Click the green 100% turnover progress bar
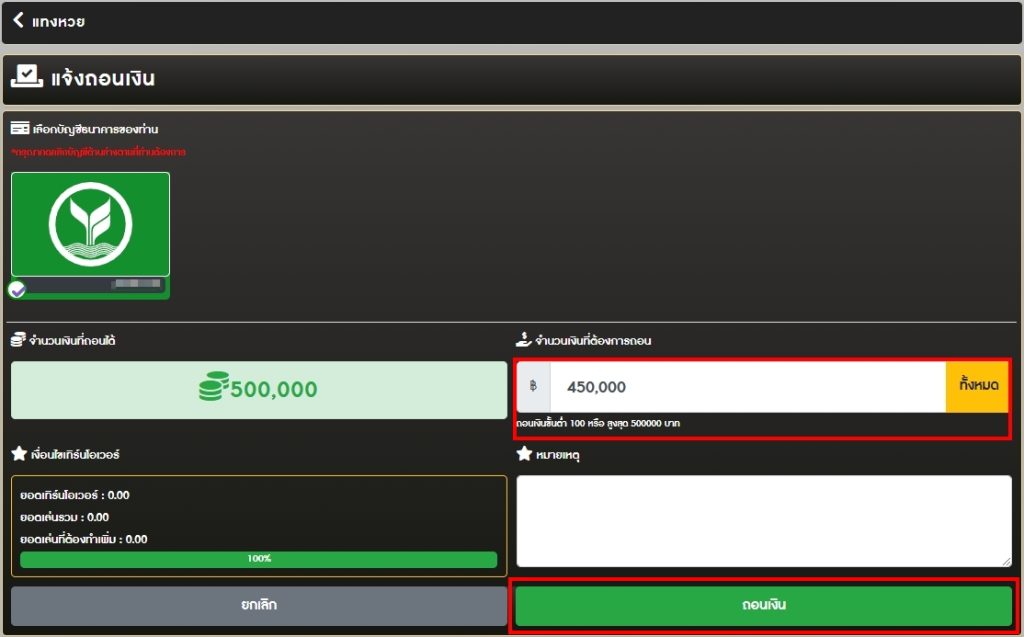Viewport: 1024px width, 637px height. 259,559
